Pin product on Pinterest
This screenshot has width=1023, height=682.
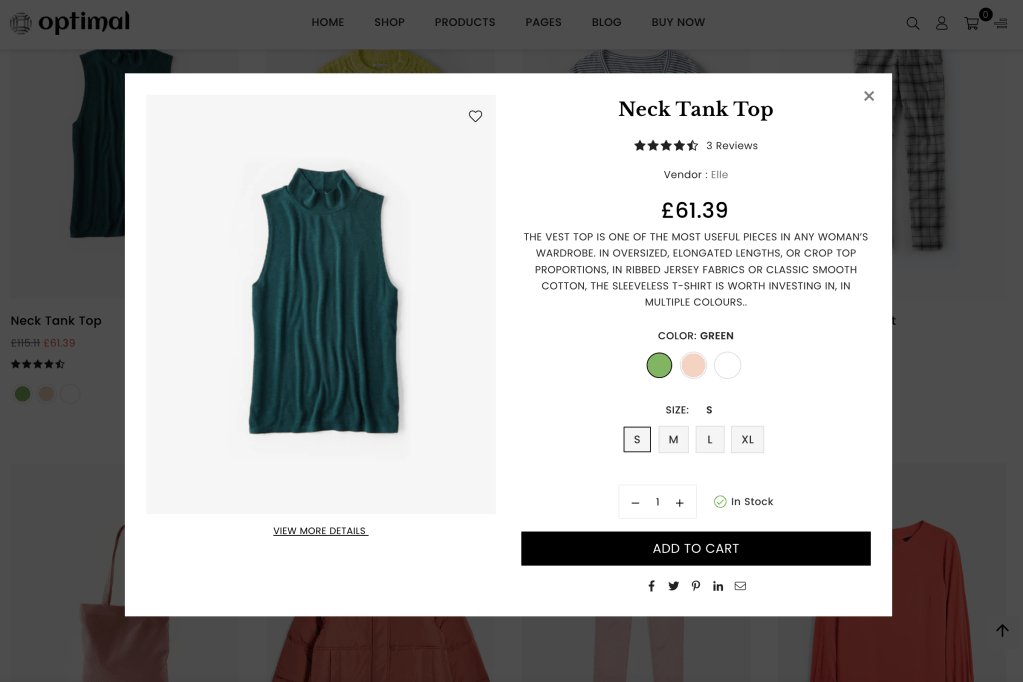point(696,586)
